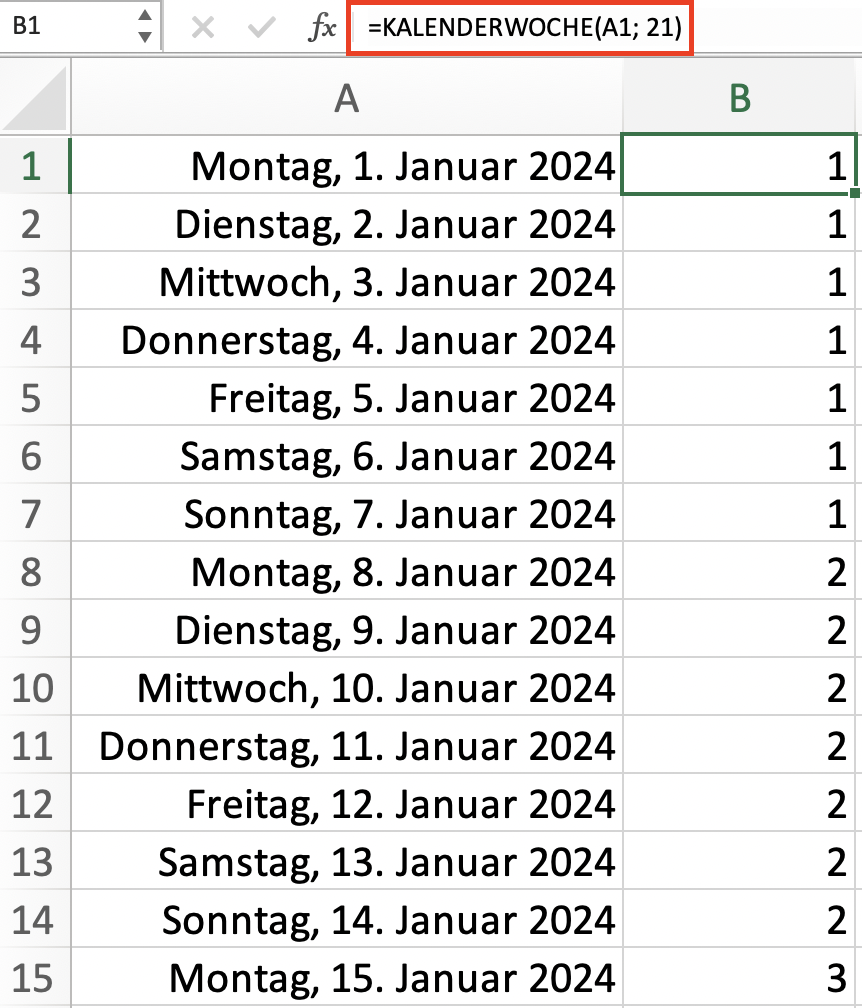
Task: Click the KALENDERWOCHE formula in formula bar
Action: click(525, 27)
